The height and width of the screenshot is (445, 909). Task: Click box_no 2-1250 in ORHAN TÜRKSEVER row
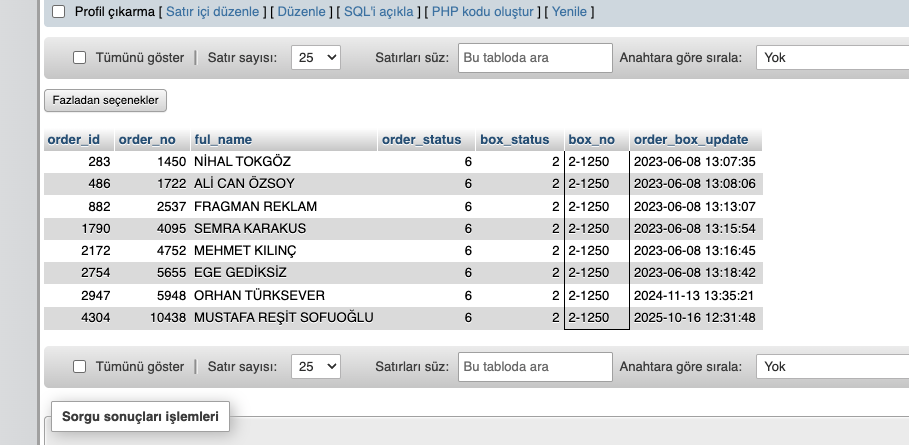(589, 296)
